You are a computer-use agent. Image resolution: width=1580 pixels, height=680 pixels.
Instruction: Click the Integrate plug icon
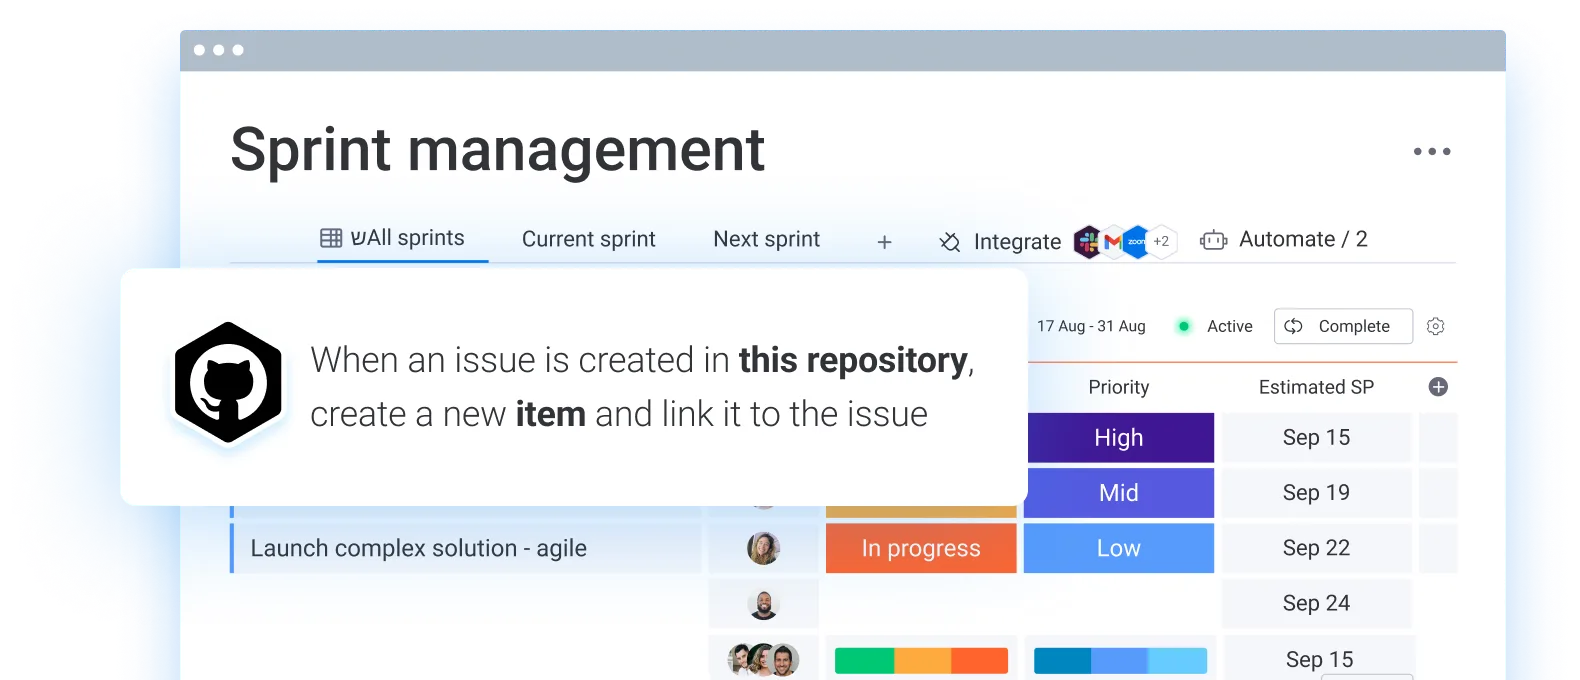tap(950, 242)
